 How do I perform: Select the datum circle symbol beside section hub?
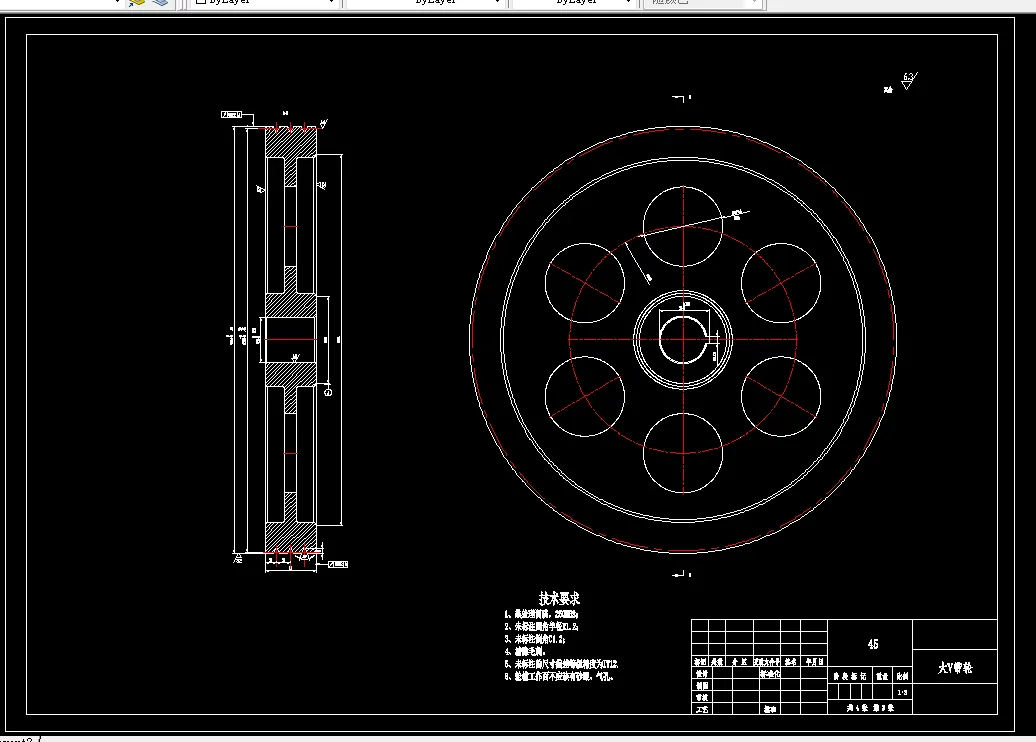click(x=328, y=392)
